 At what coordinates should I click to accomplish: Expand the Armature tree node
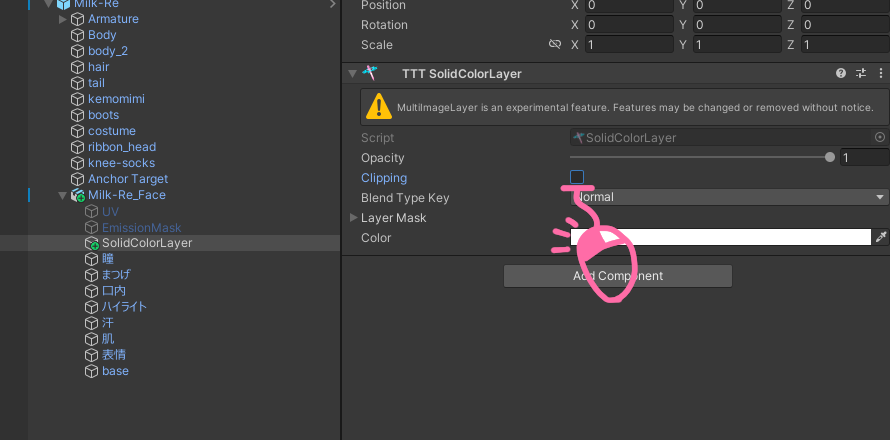tap(63, 19)
